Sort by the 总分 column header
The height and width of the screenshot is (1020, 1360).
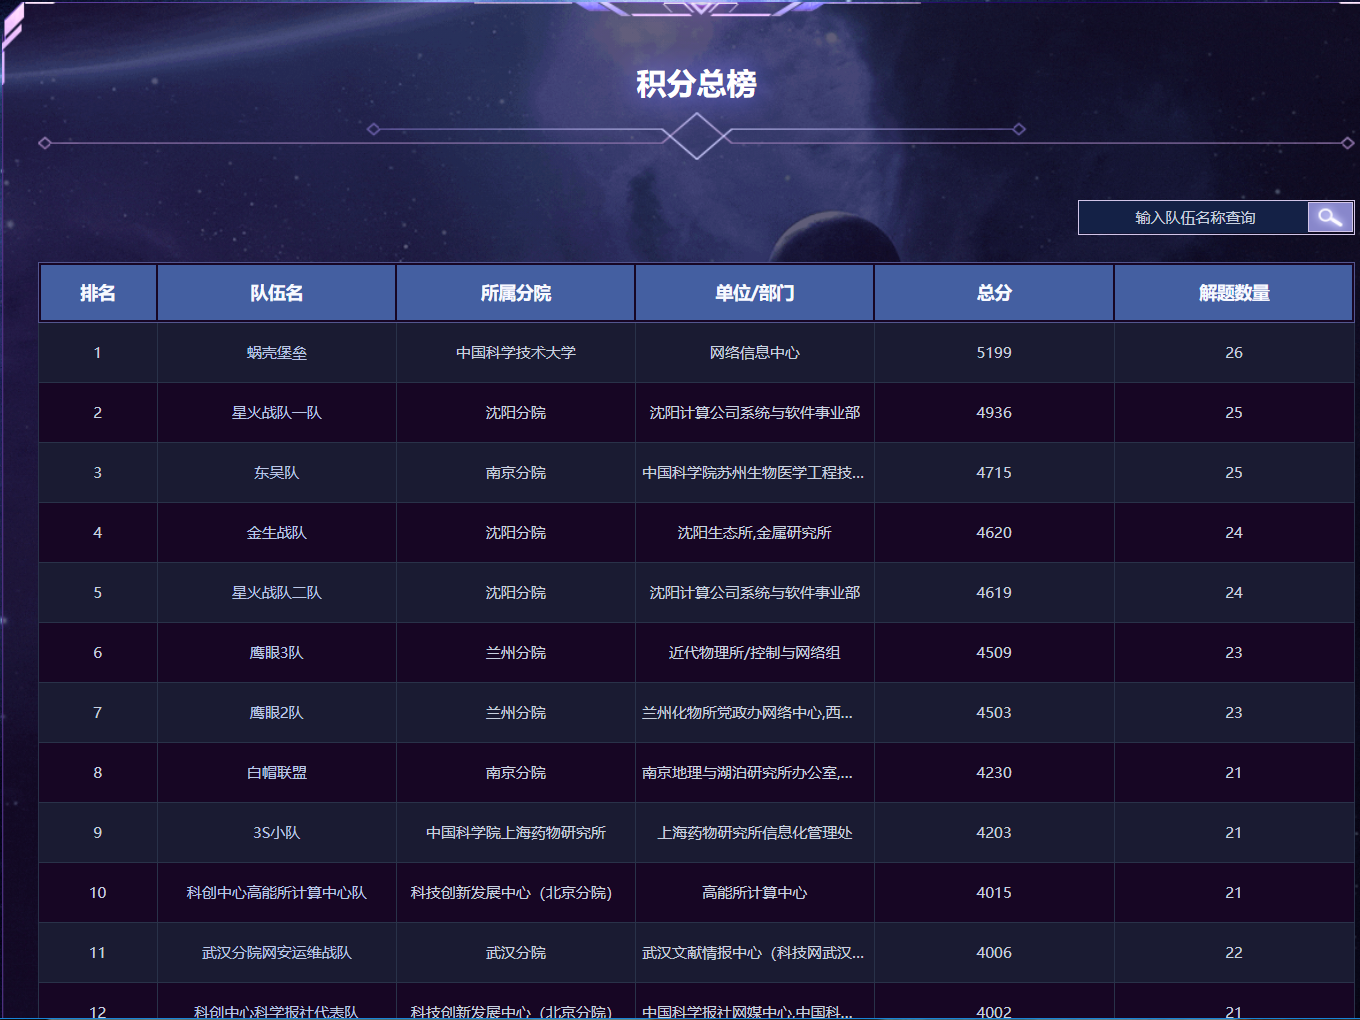(994, 293)
